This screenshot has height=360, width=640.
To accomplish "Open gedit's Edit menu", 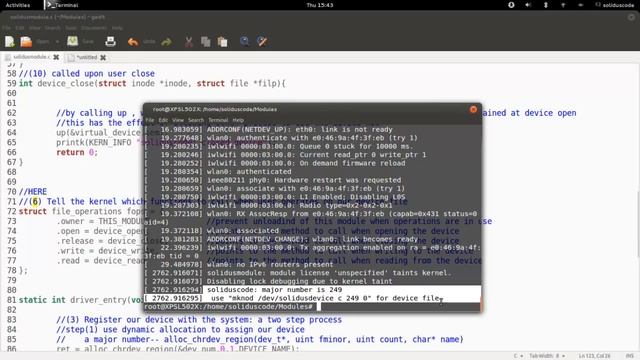I will click(x=20, y=28).
